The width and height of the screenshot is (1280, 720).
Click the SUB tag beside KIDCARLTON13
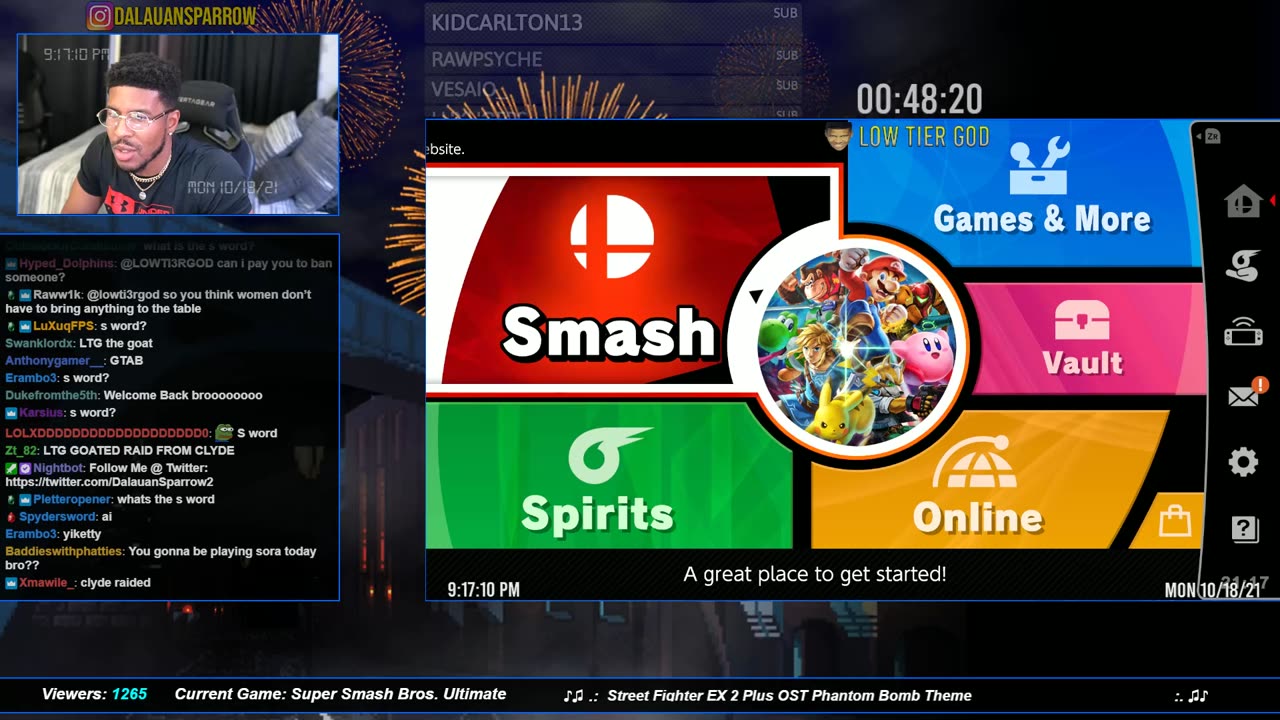(x=786, y=13)
